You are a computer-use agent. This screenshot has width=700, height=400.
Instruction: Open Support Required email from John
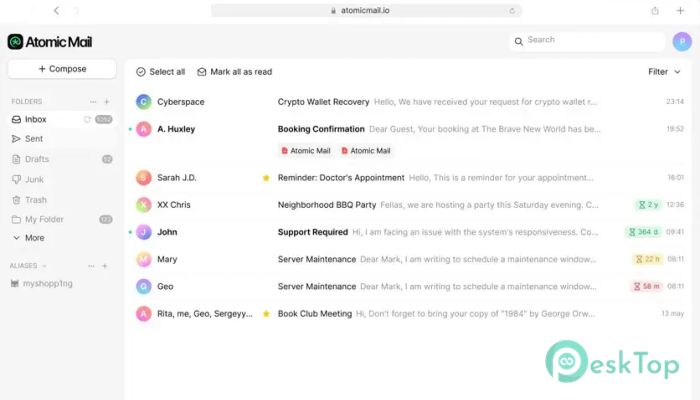point(409,232)
